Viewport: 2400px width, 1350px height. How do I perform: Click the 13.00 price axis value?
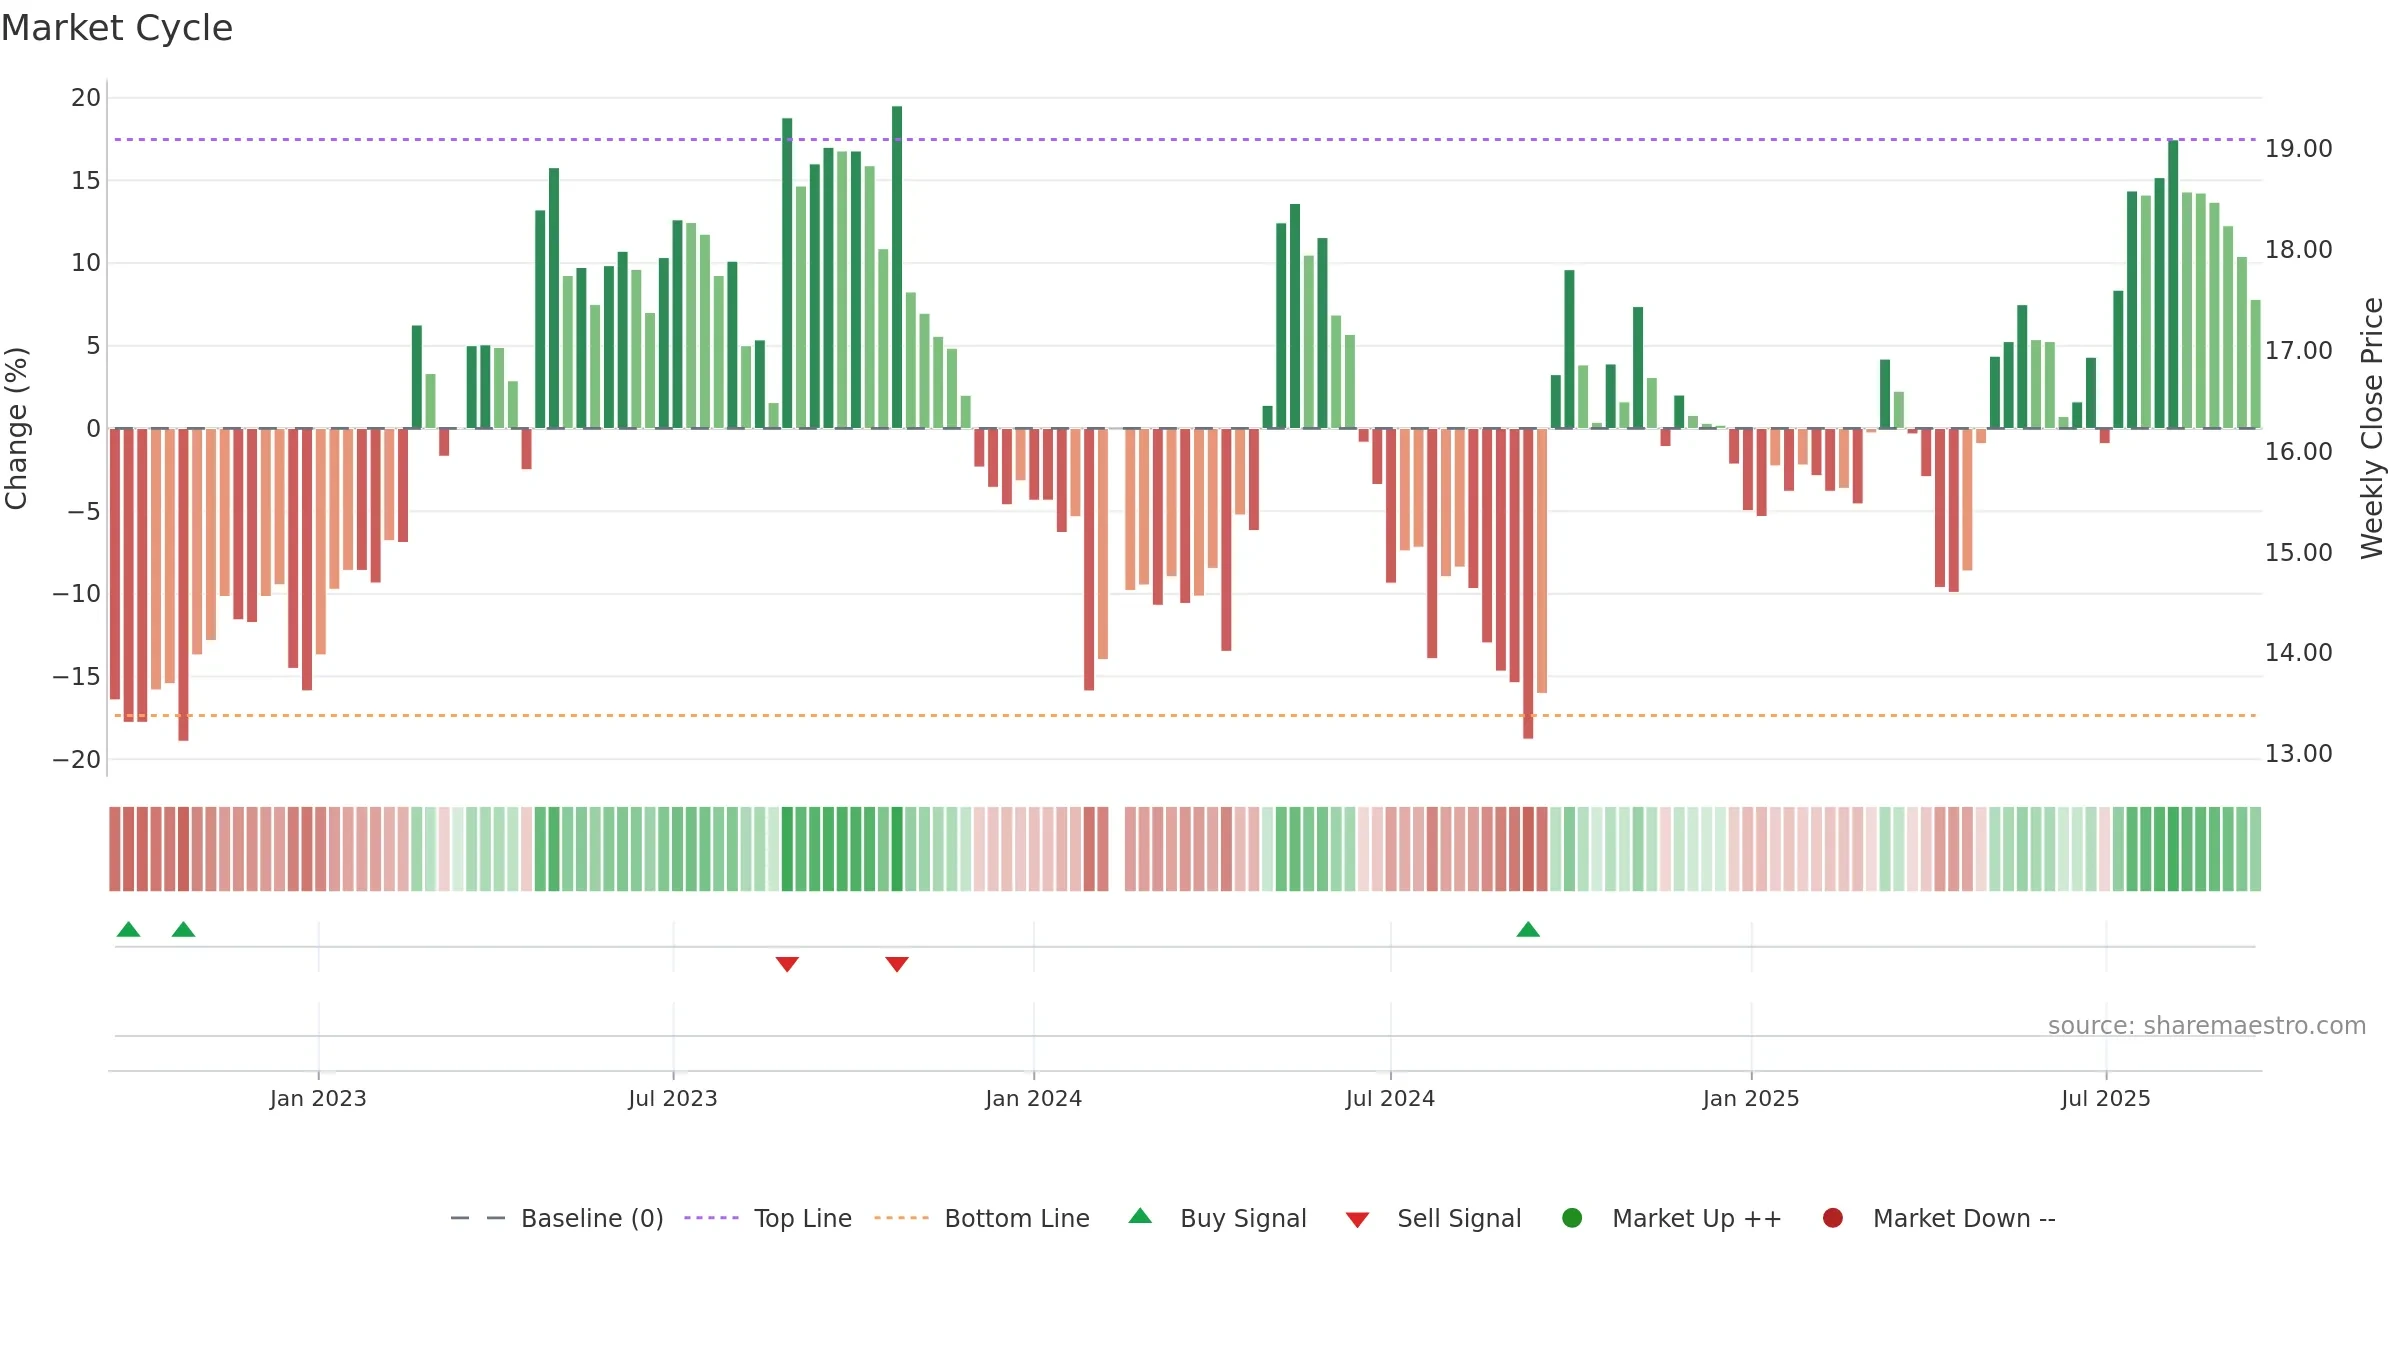pyautogui.click(x=2298, y=754)
